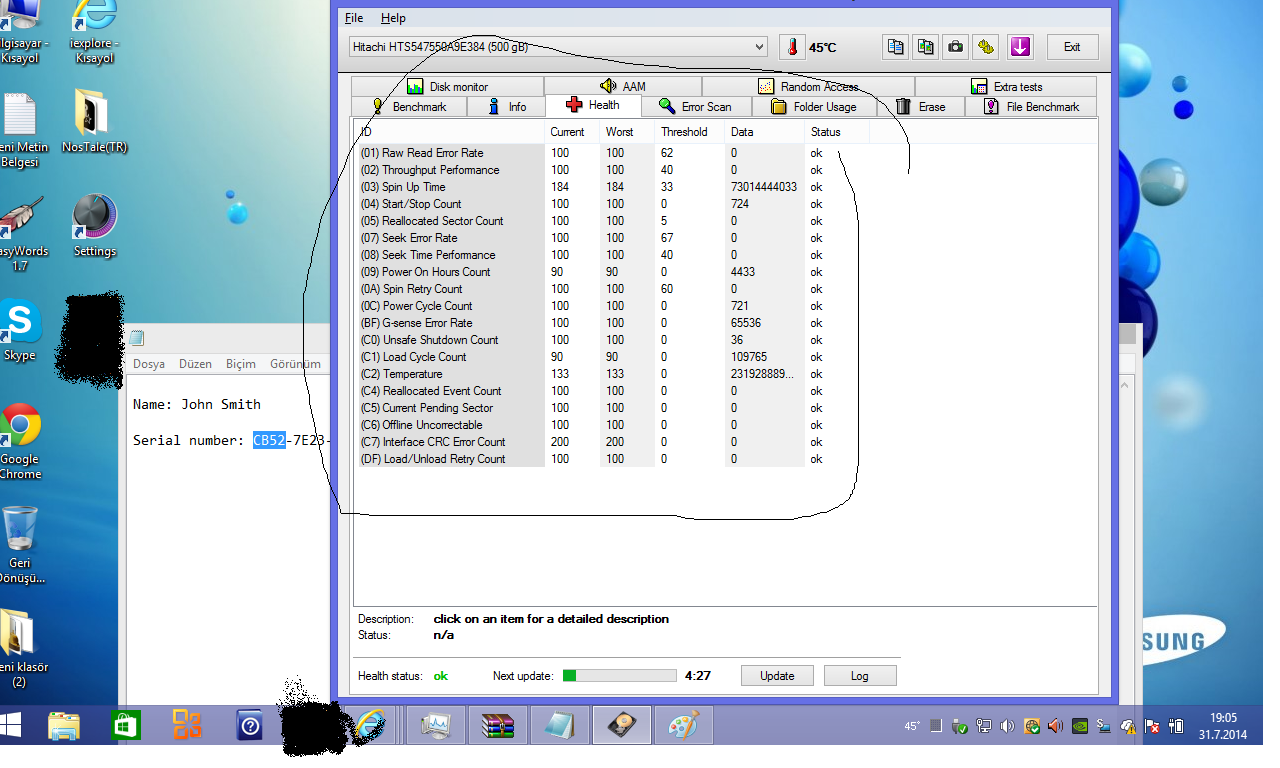Open the Hitachi drive selection dropdown

tap(558, 47)
